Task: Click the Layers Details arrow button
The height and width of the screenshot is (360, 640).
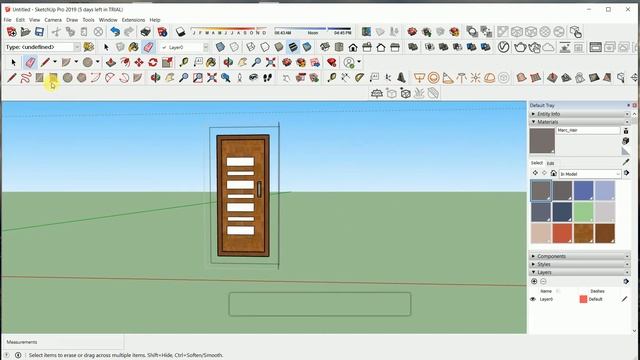Action: [x=626, y=281]
